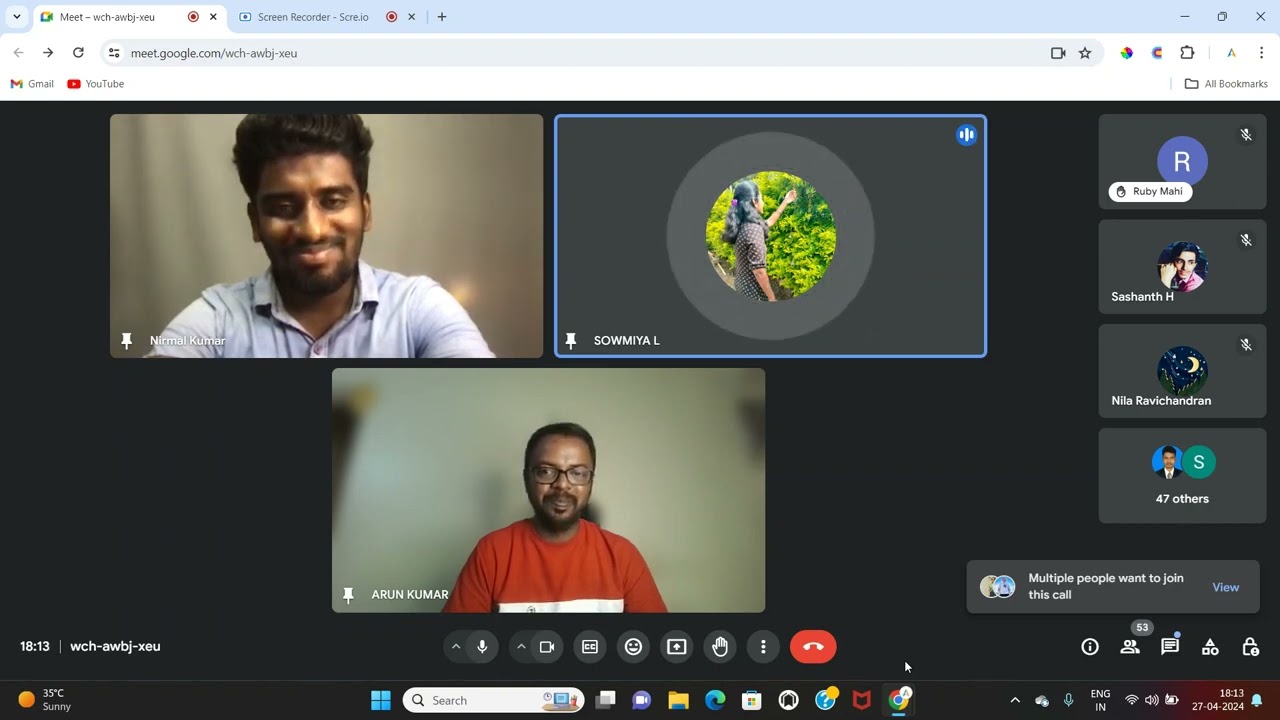The height and width of the screenshot is (720, 1280).
Task: Show the people participants panel
Action: click(x=1130, y=647)
